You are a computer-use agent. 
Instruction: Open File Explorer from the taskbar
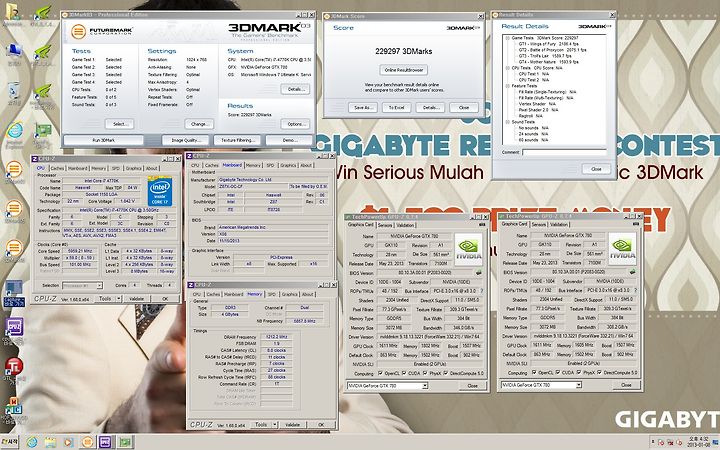tap(50, 442)
